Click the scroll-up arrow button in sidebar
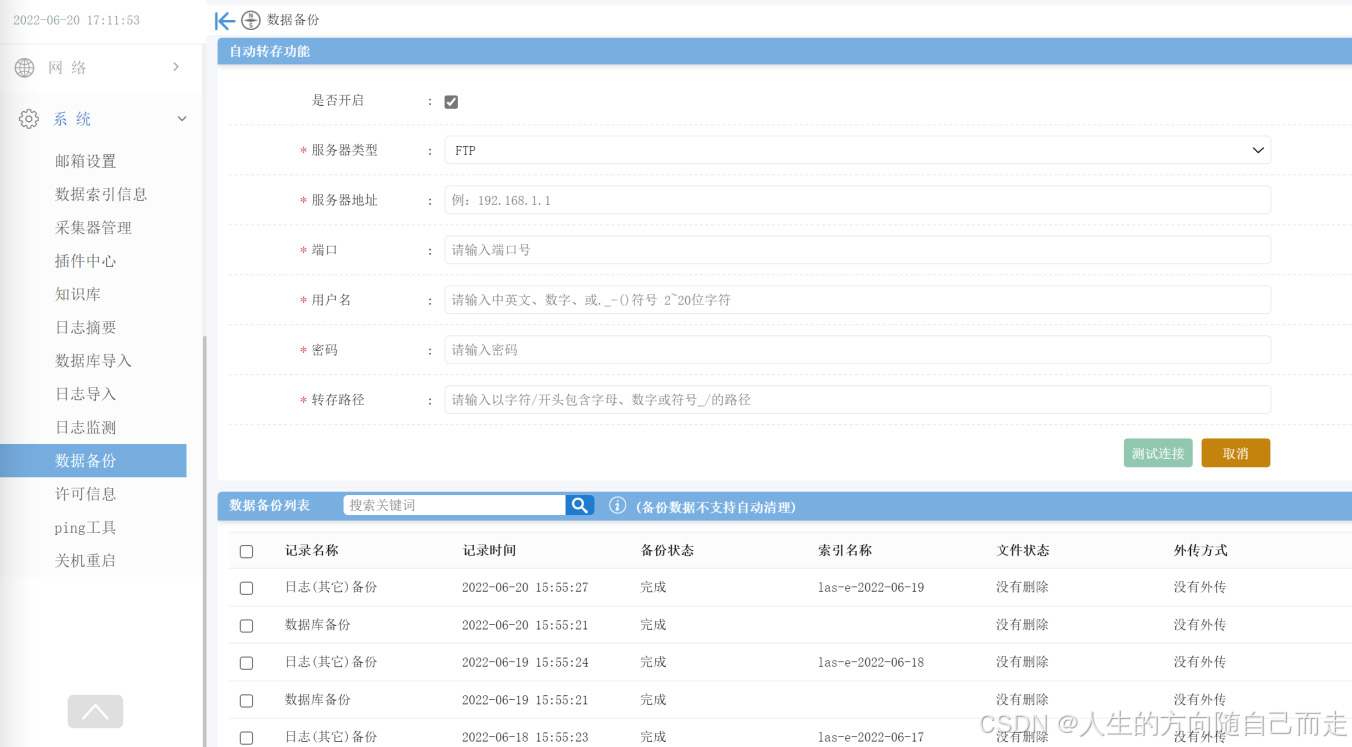 (x=95, y=712)
